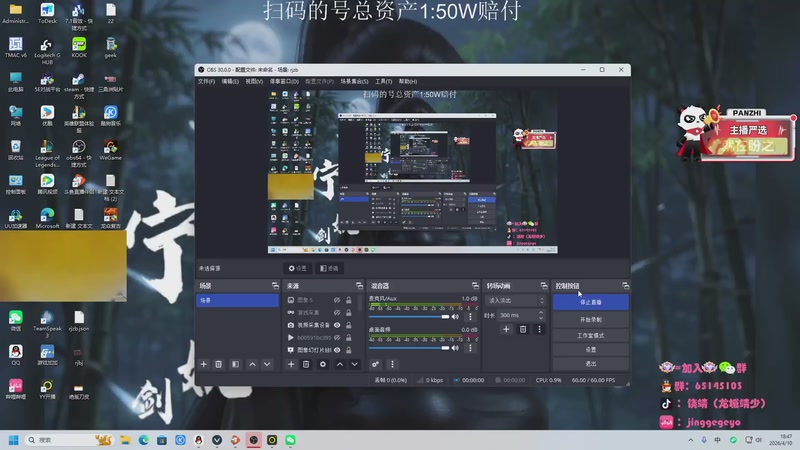Viewport: 800px width, 450px height.
Task: Click the Windows taskbar search box
Action: click(x=69, y=440)
